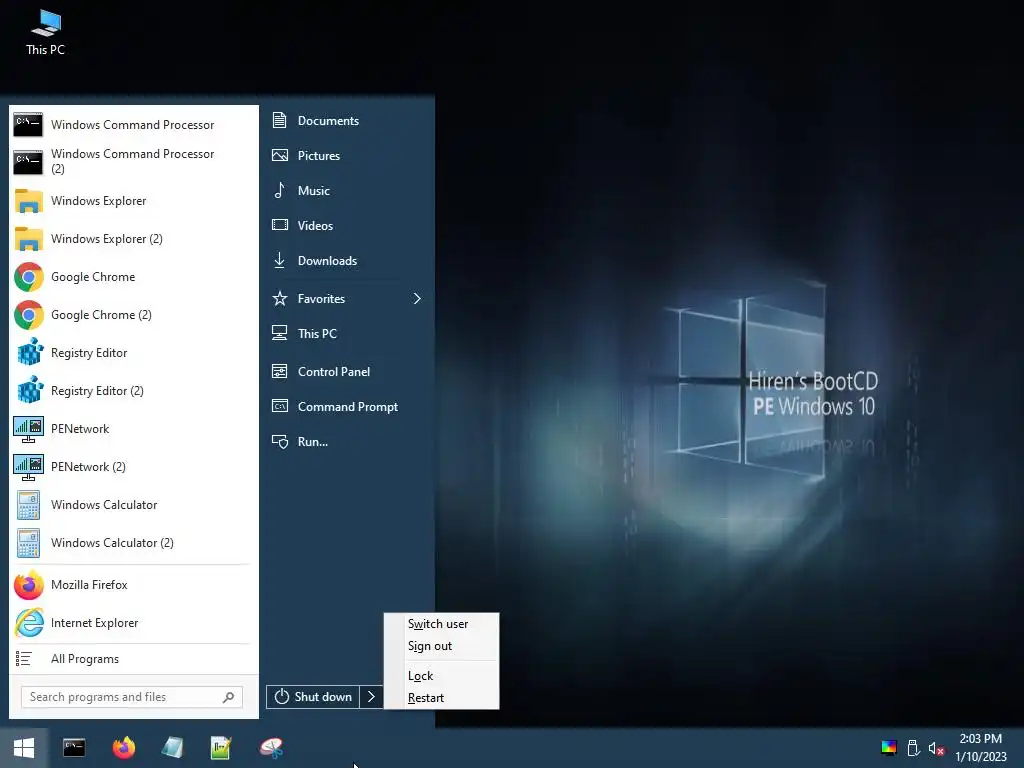Screen dimensions: 1024x768
Task: Start PENetwork (2)
Action: point(133,466)
